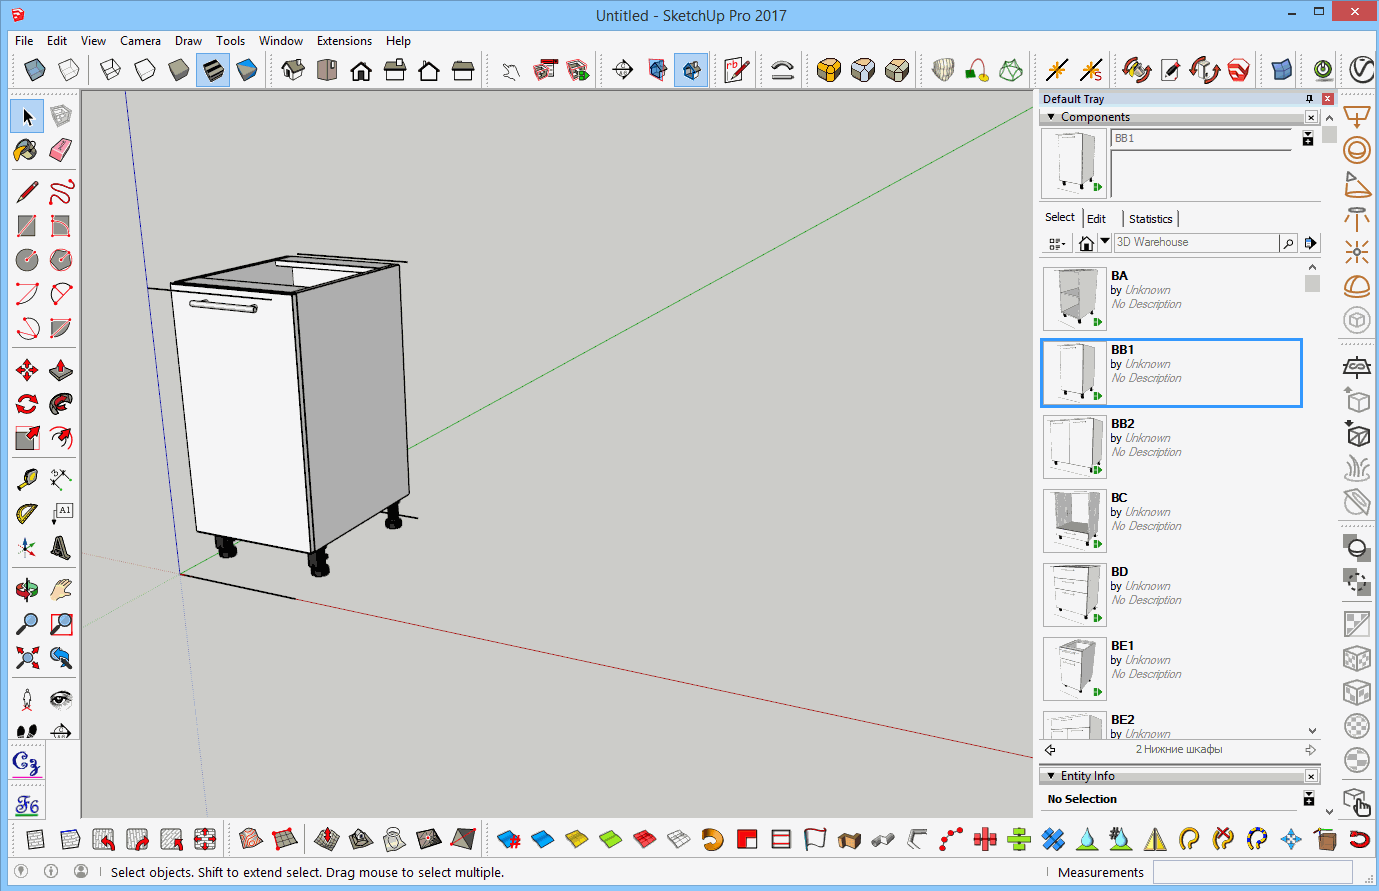1379x891 pixels.
Task: Open the Camera menu
Action: pyautogui.click(x=140, y=41)
